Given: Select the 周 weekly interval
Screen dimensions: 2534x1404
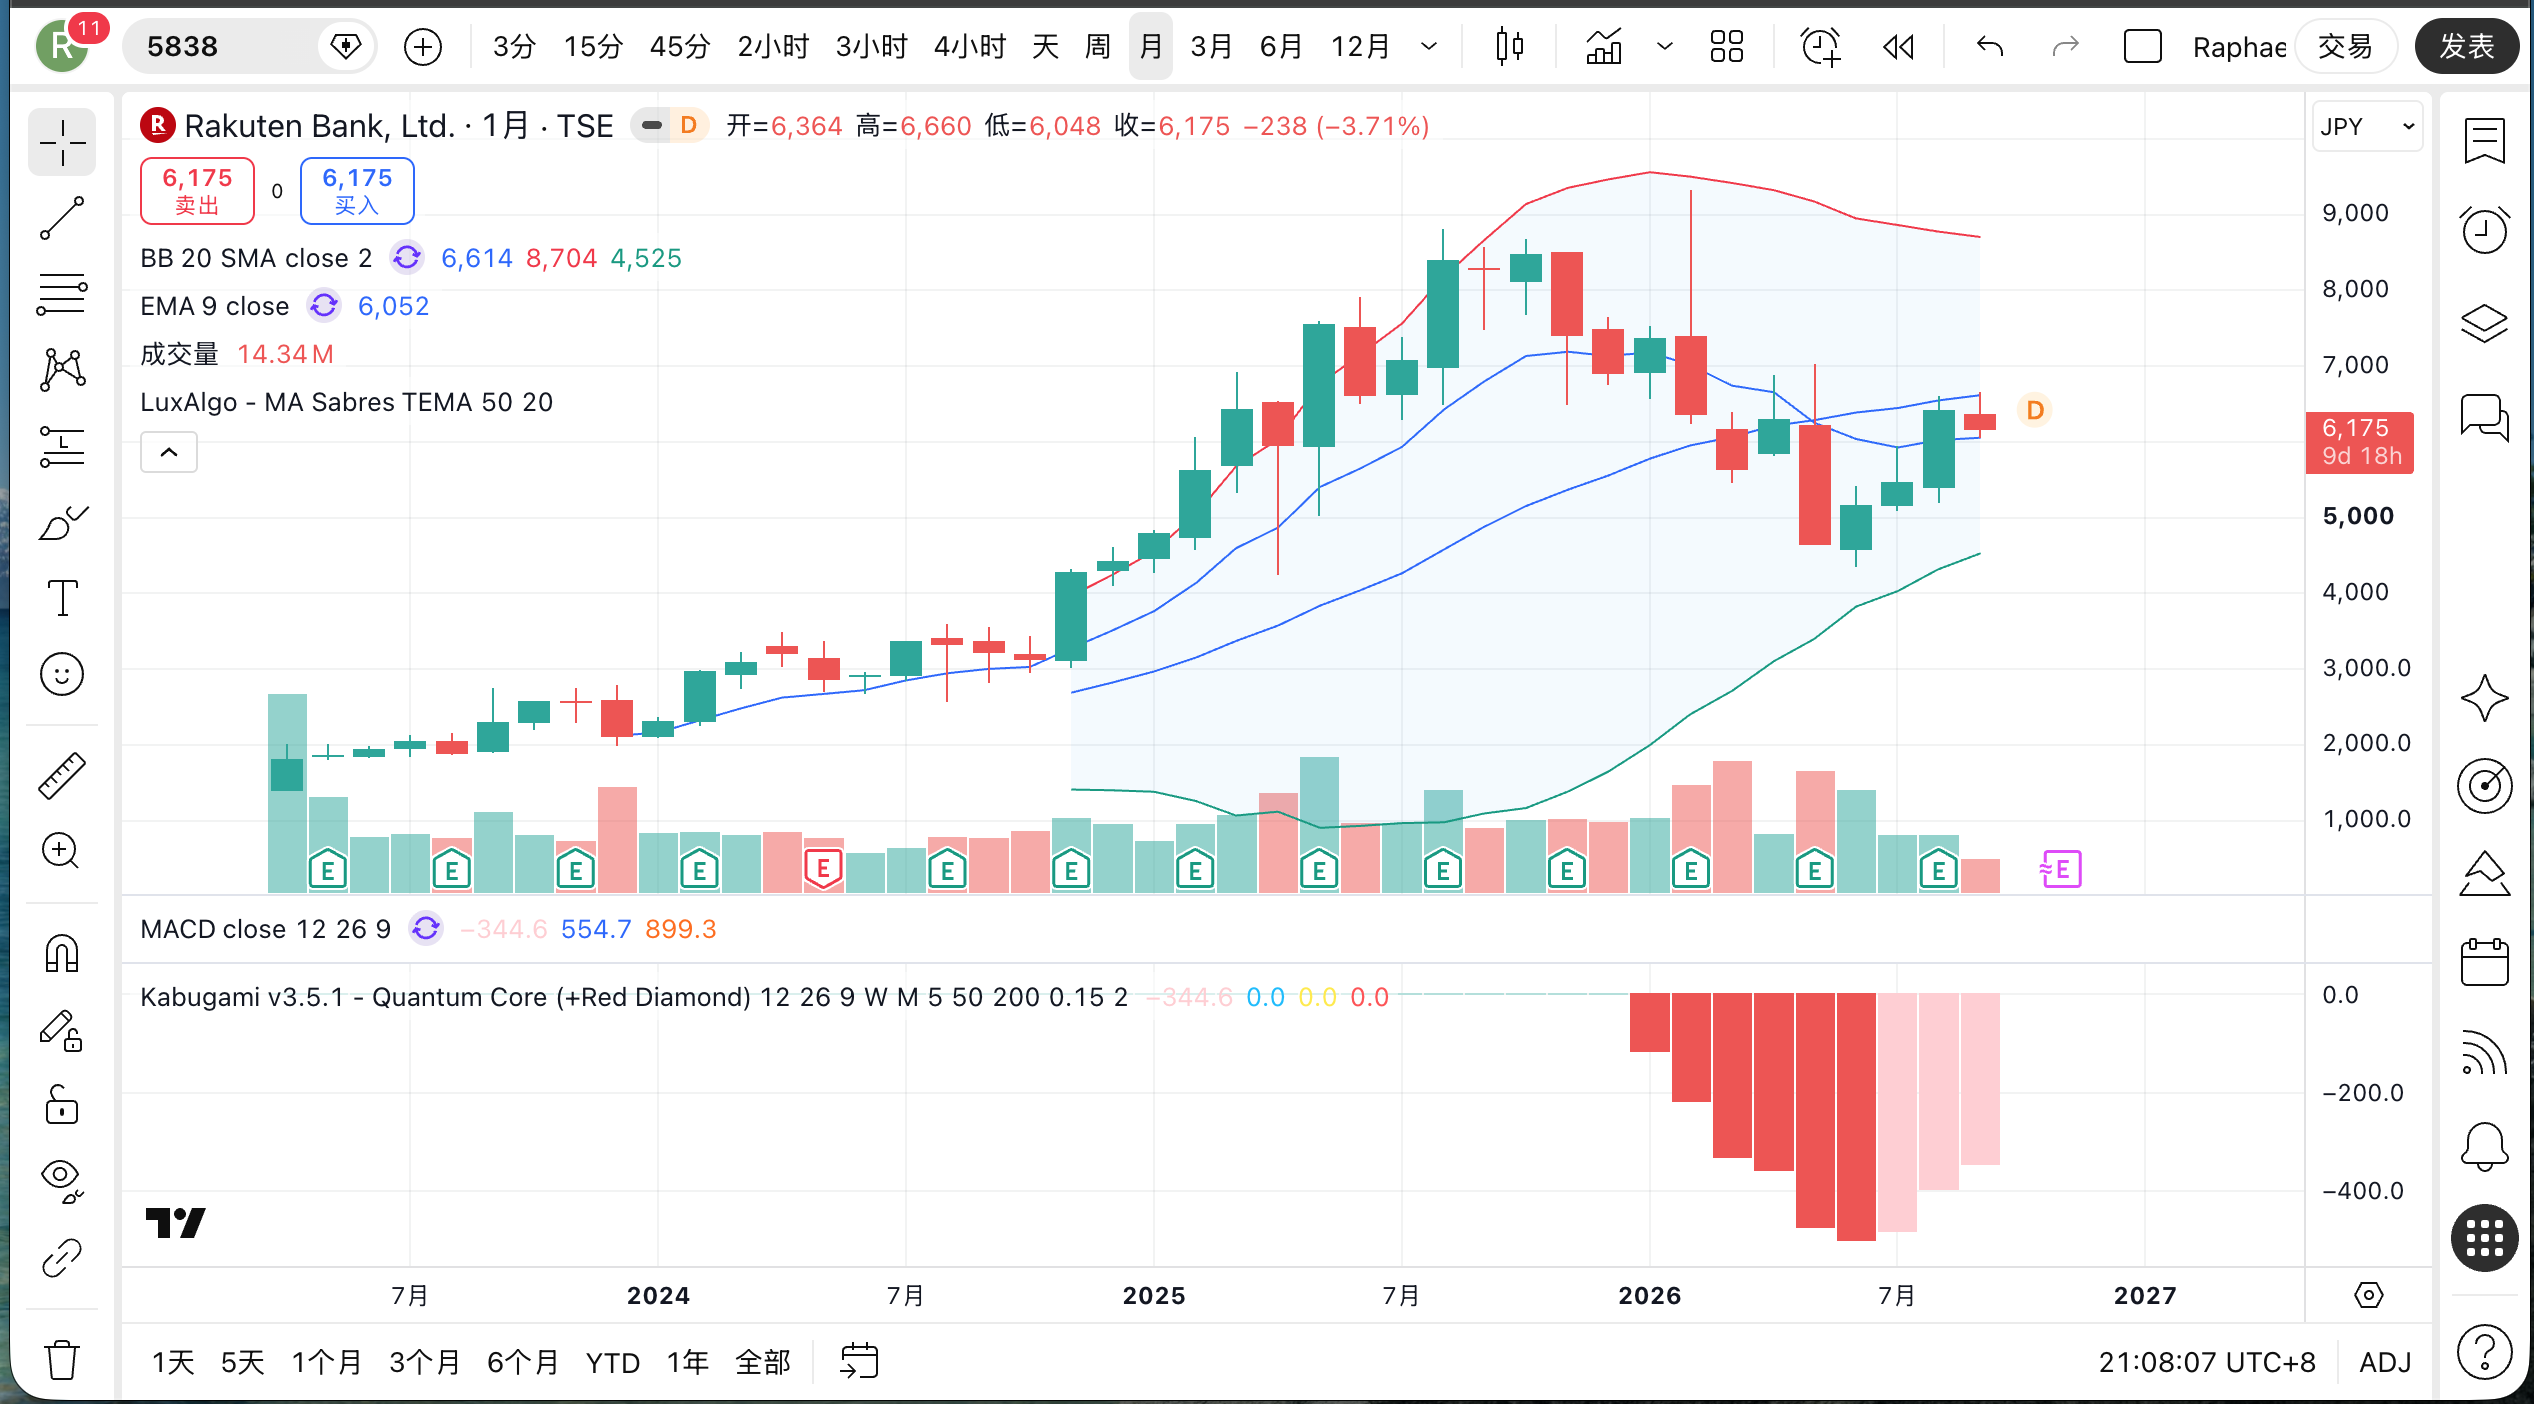Looking at the screenshot, I should (x=1098, y=46).
